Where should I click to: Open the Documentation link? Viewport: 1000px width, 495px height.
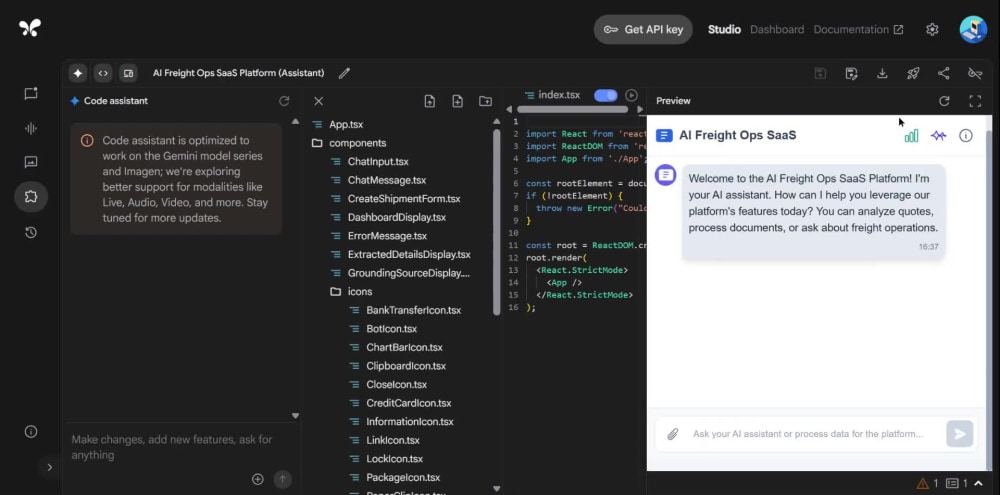[x=858, y=29]
